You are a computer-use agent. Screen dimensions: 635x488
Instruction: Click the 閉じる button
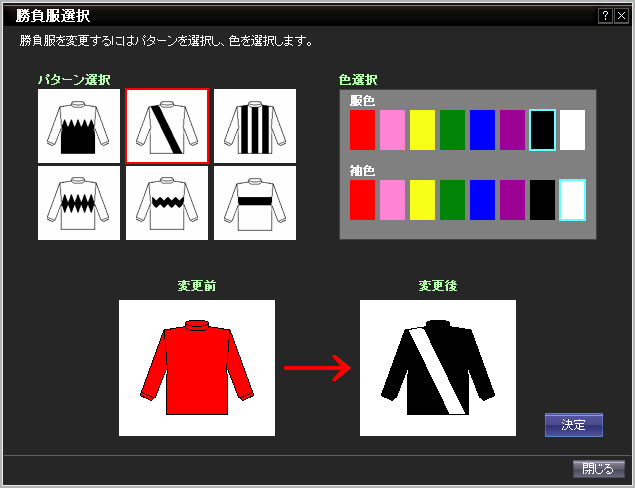[x=599, y=469]
